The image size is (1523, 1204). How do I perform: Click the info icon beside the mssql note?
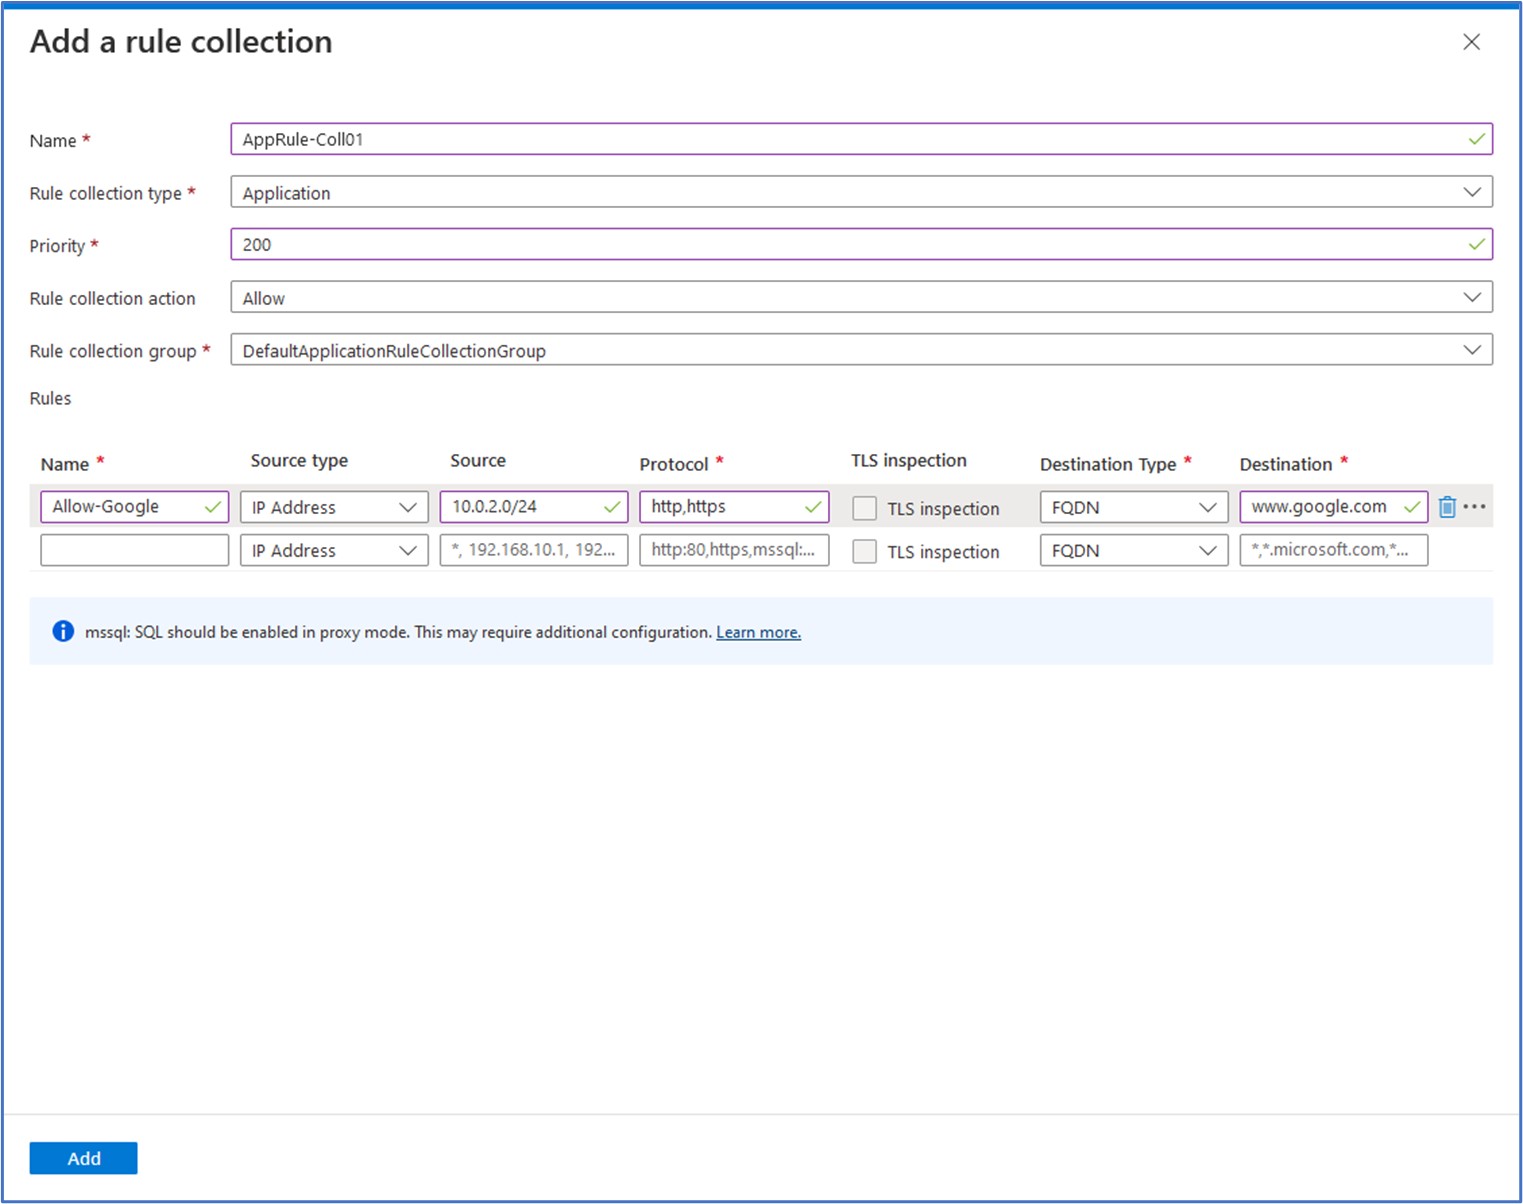click(x=62, y=631)
